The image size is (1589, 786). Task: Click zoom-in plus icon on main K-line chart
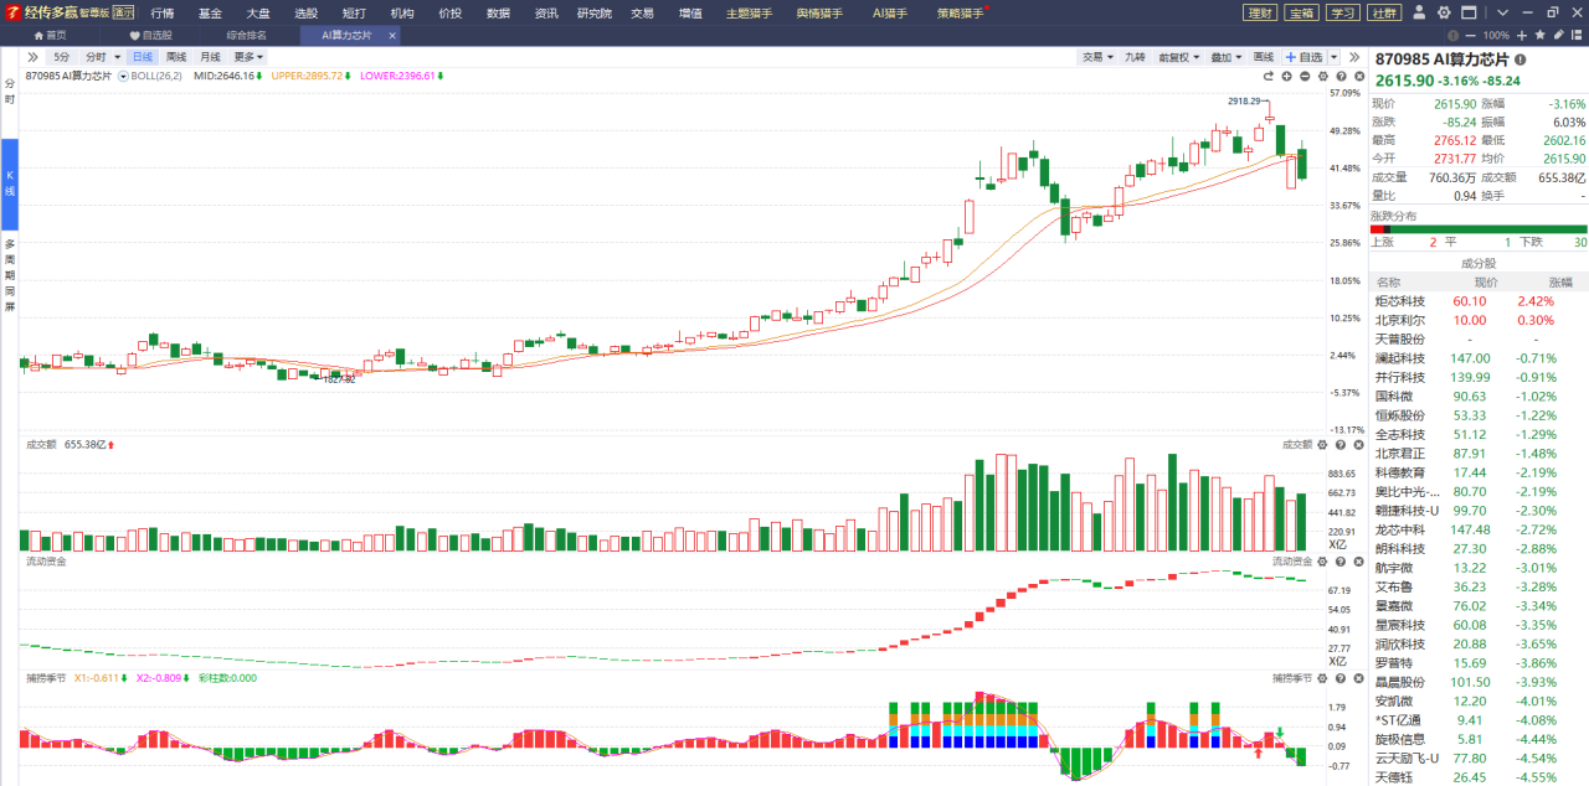[1287, 76]
